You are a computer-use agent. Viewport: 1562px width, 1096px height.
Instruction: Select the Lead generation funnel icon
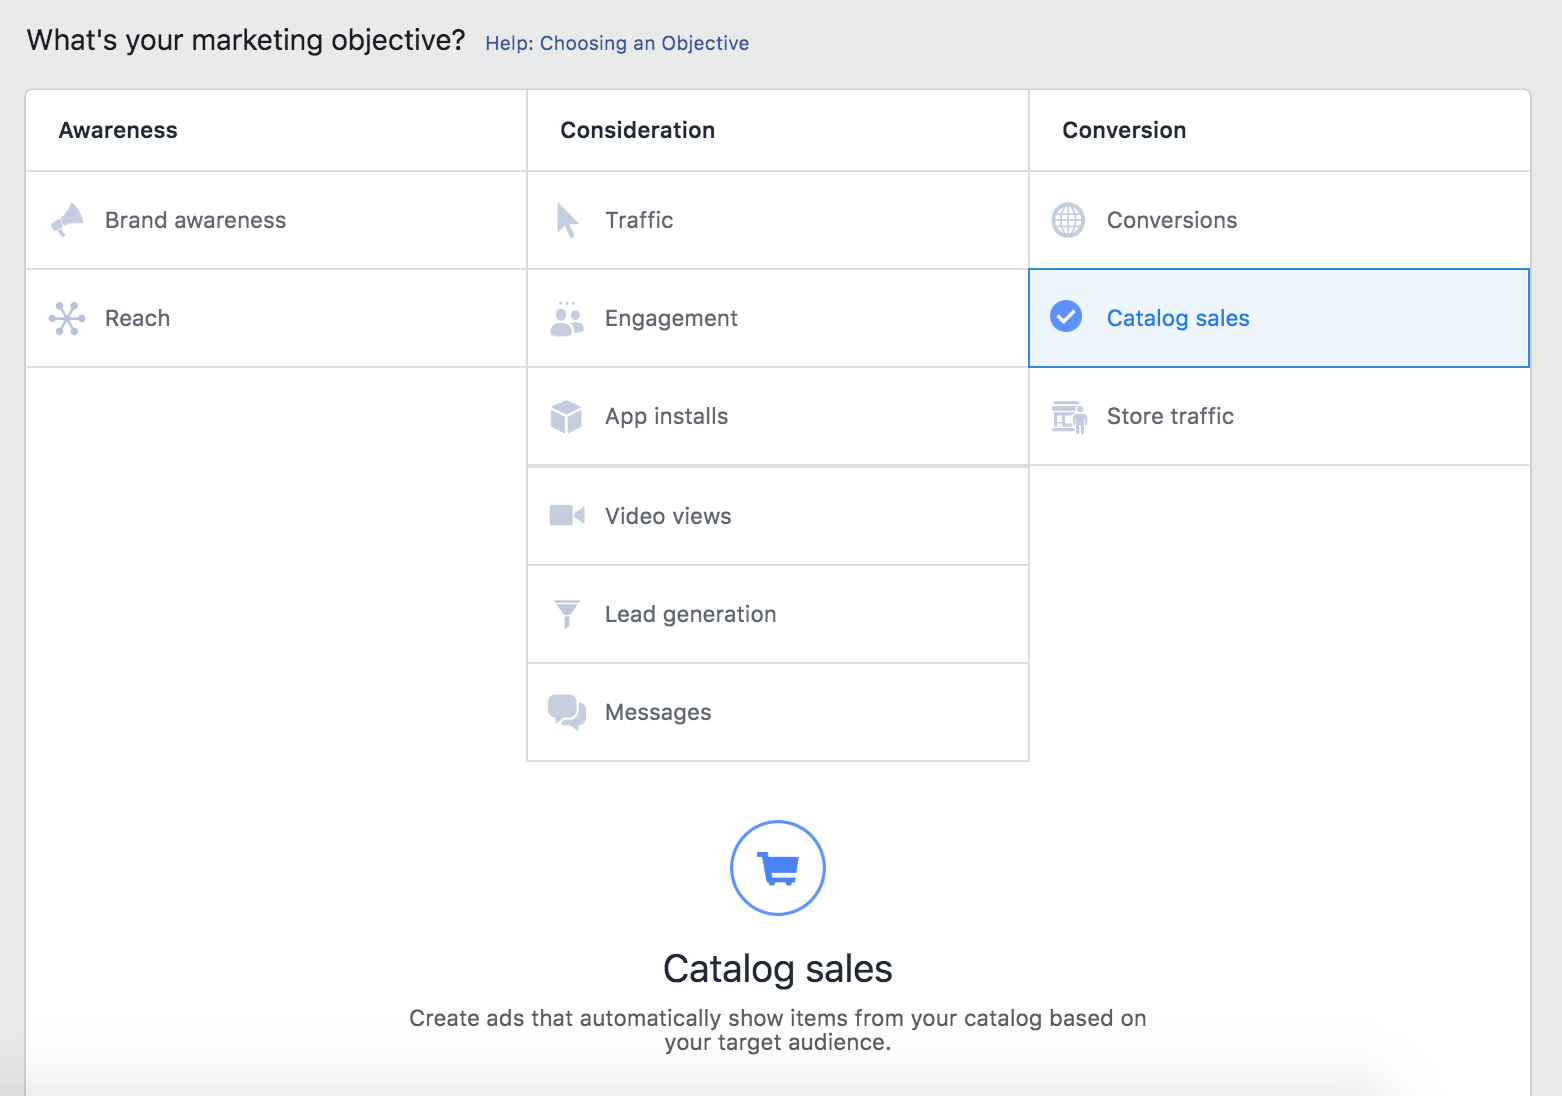coord(567,613)
